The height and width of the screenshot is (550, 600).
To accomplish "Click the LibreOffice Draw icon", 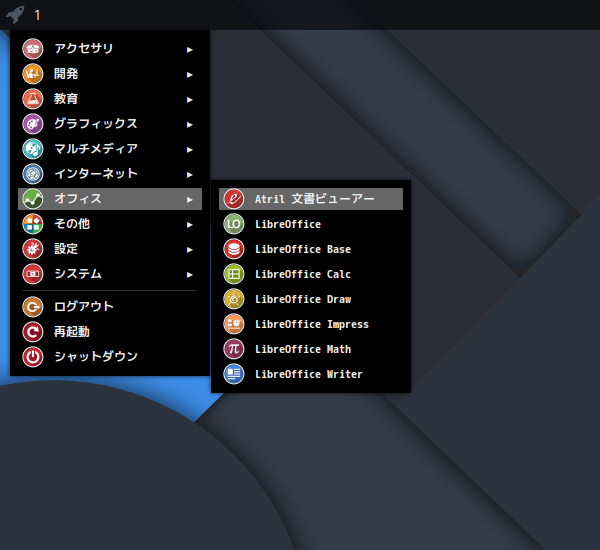I will pyautogui.click(x=234, y=299).
